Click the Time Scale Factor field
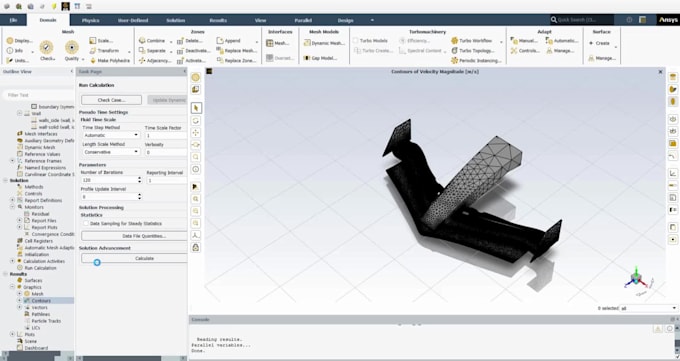Image resolution: width=680 pixels, height=361 pixels. (x=166, y=135)
